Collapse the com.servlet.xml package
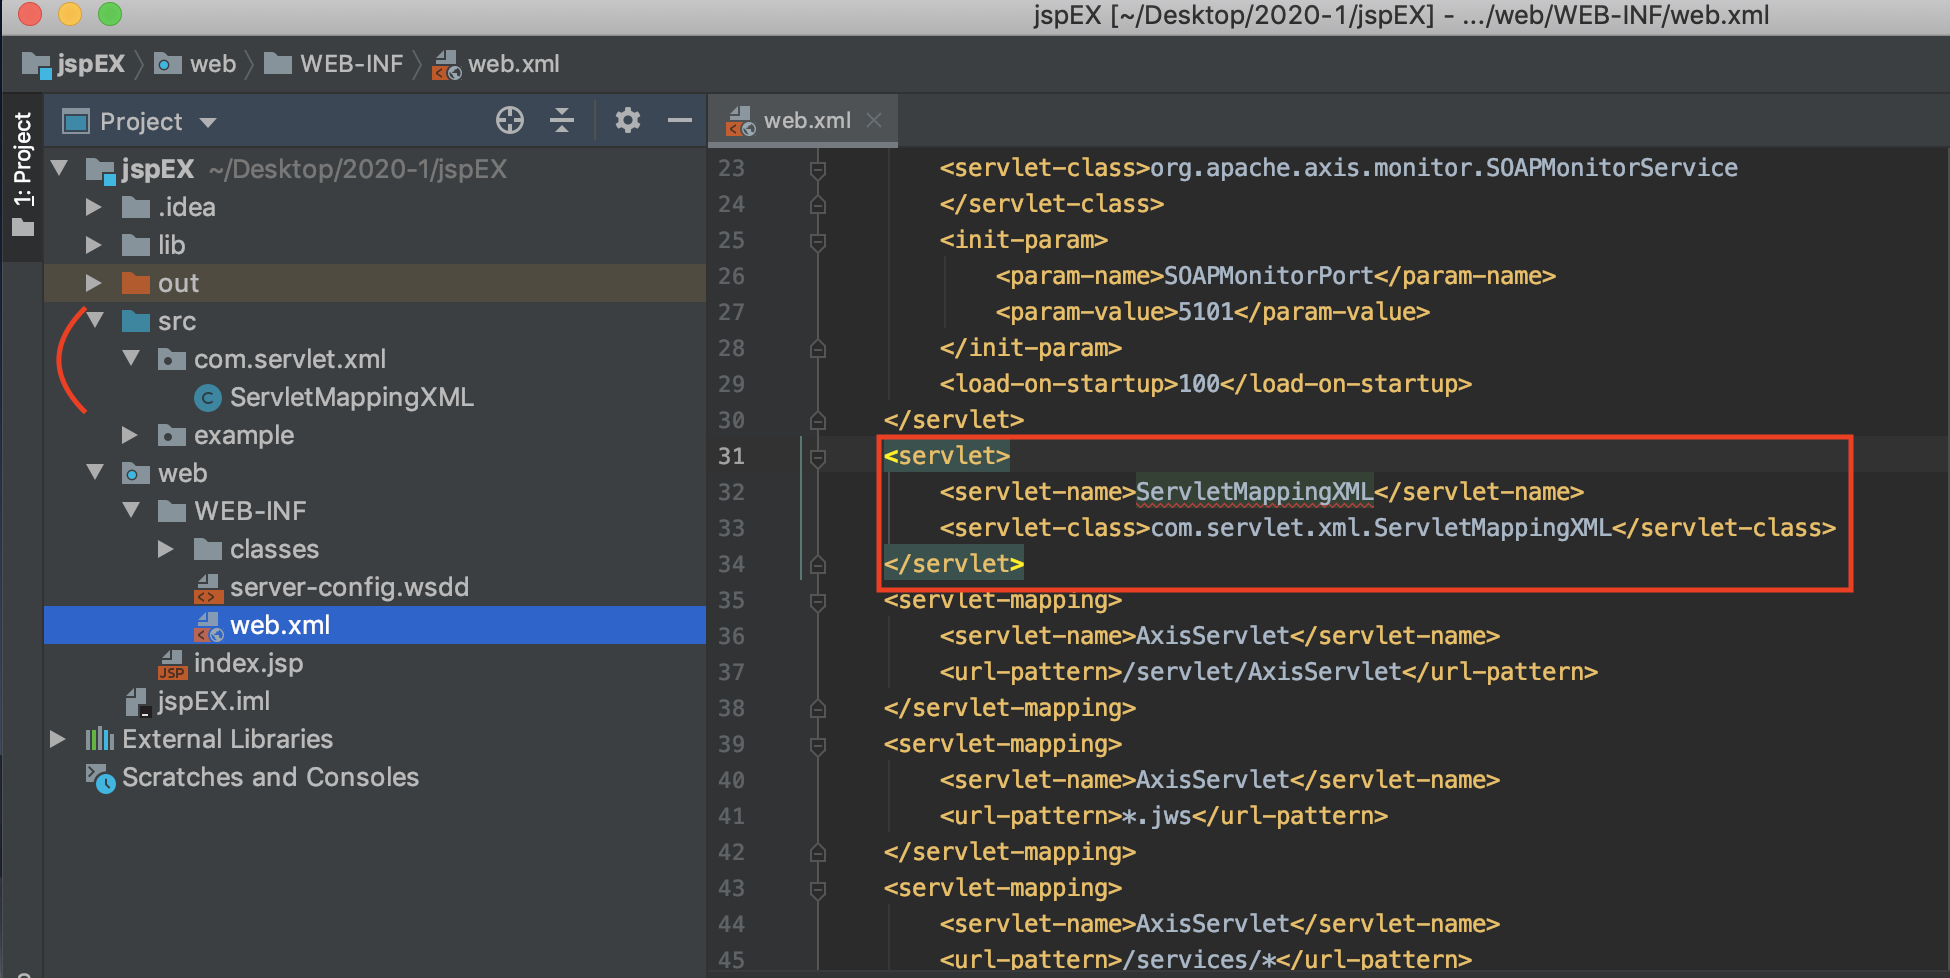Screen dimensions: 1950x978 pyautogui.click(x=131, y=358)
